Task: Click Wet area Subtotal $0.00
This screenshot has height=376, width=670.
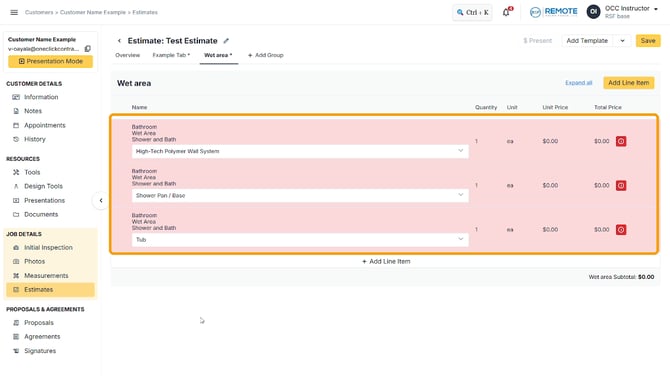Action: click(621, 277)
